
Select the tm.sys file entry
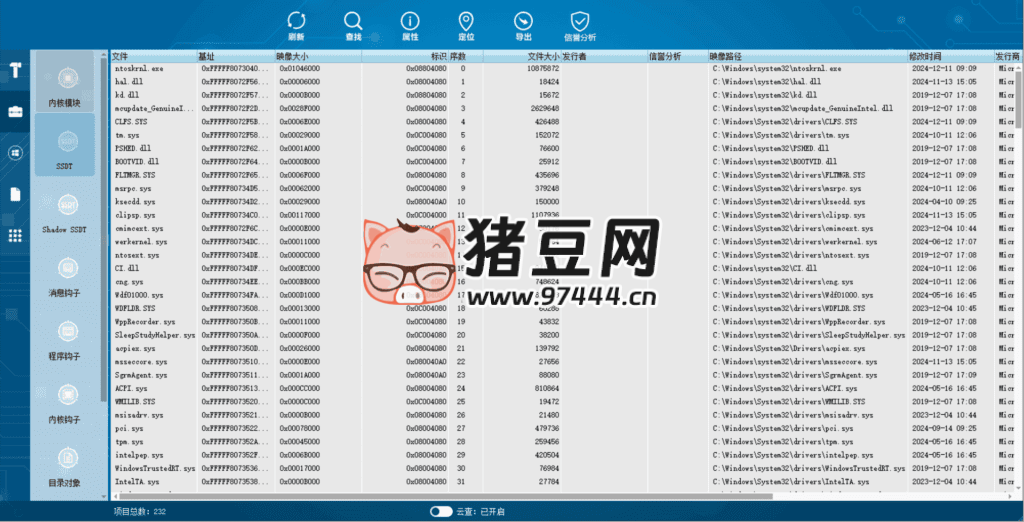click(x=127, y=135)
